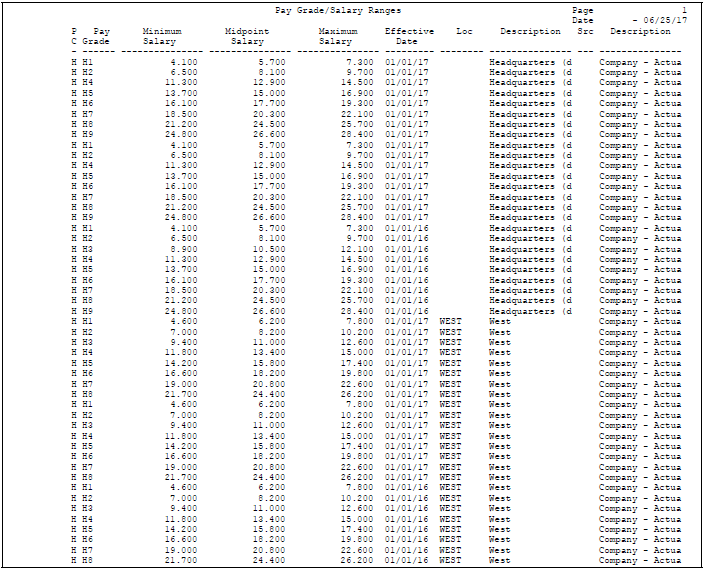Click the West description in H1 01/01/16 row
The image size is (704, 570).
click(500, 487)
